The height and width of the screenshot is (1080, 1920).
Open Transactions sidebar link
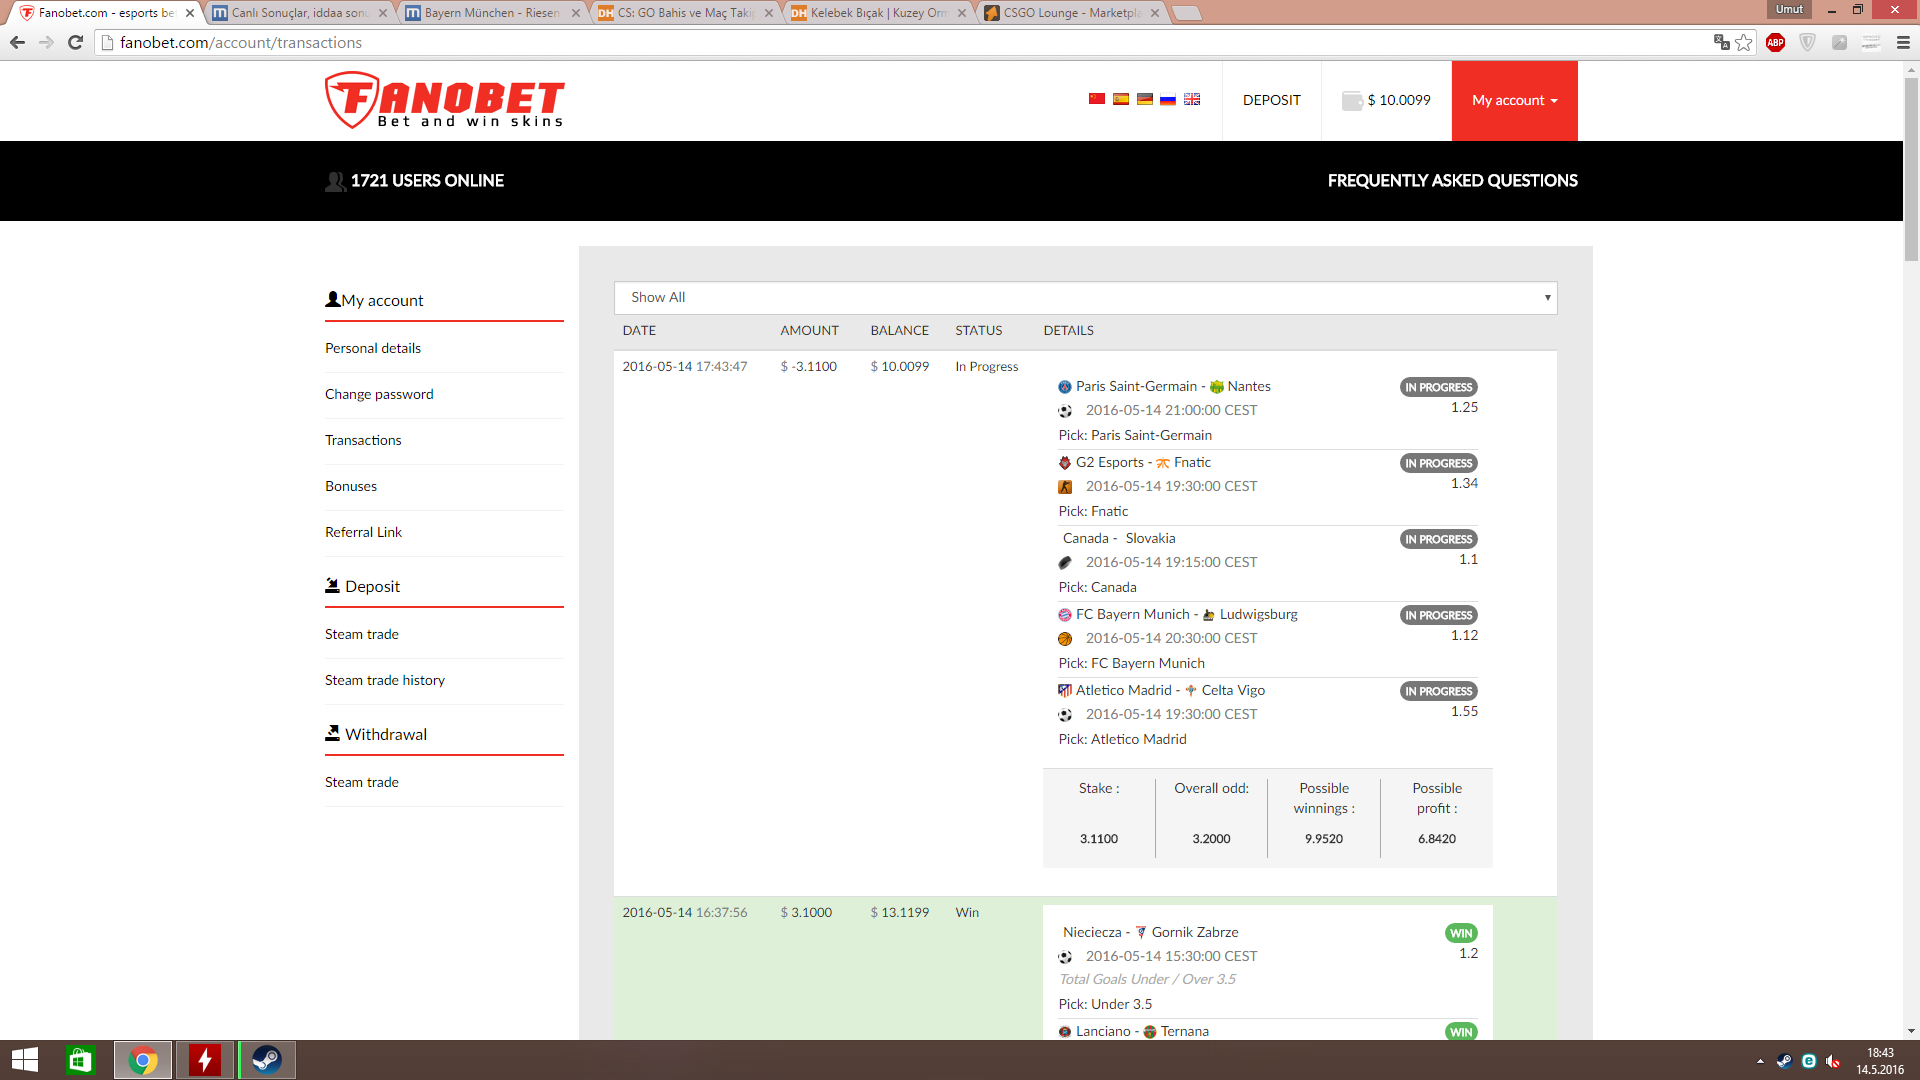(x=363, y=441)
